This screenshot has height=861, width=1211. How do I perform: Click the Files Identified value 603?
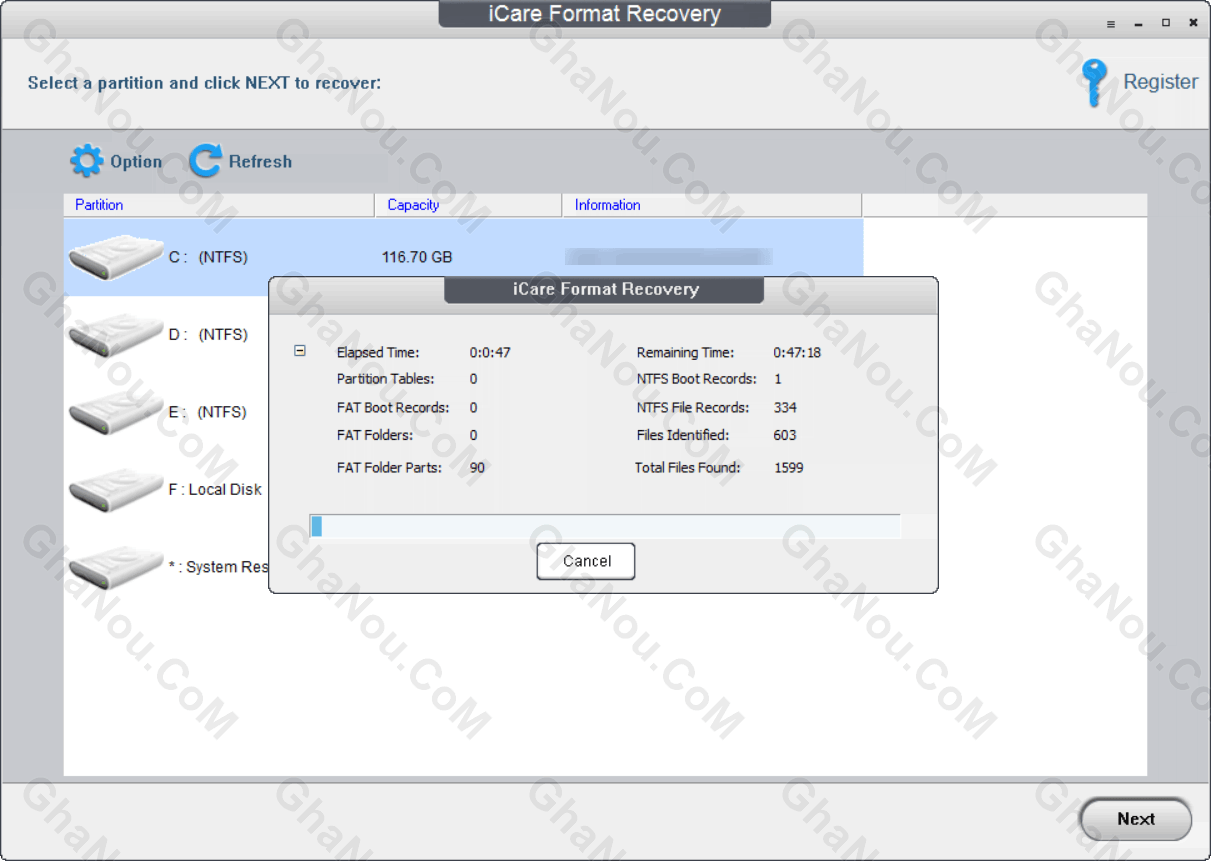785,435
